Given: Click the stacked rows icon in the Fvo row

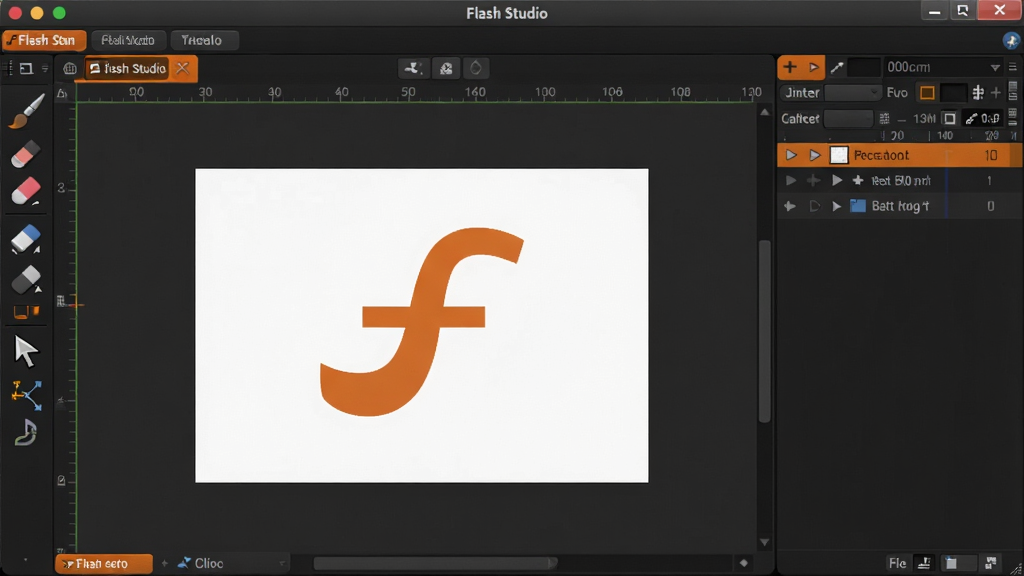Looking at the screenshot, I should tap(1013, 91).
